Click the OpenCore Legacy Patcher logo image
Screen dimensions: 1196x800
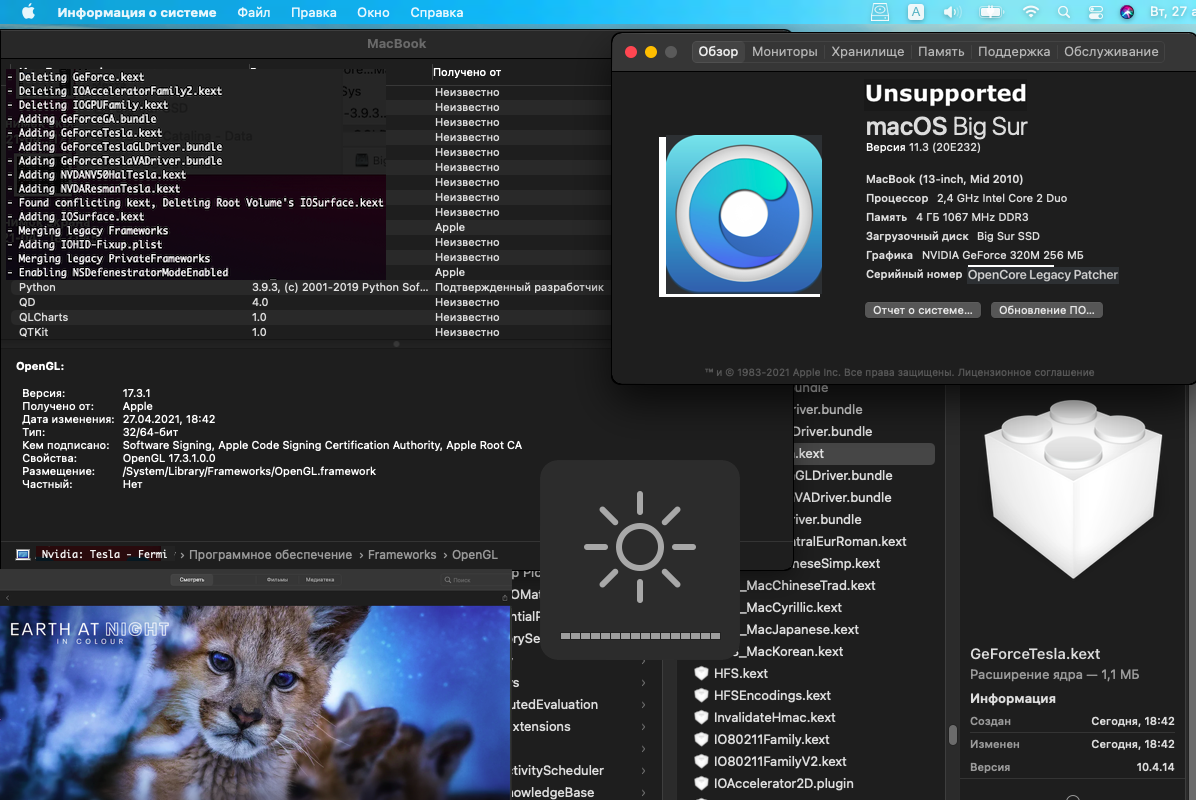(x=743, y=214)
